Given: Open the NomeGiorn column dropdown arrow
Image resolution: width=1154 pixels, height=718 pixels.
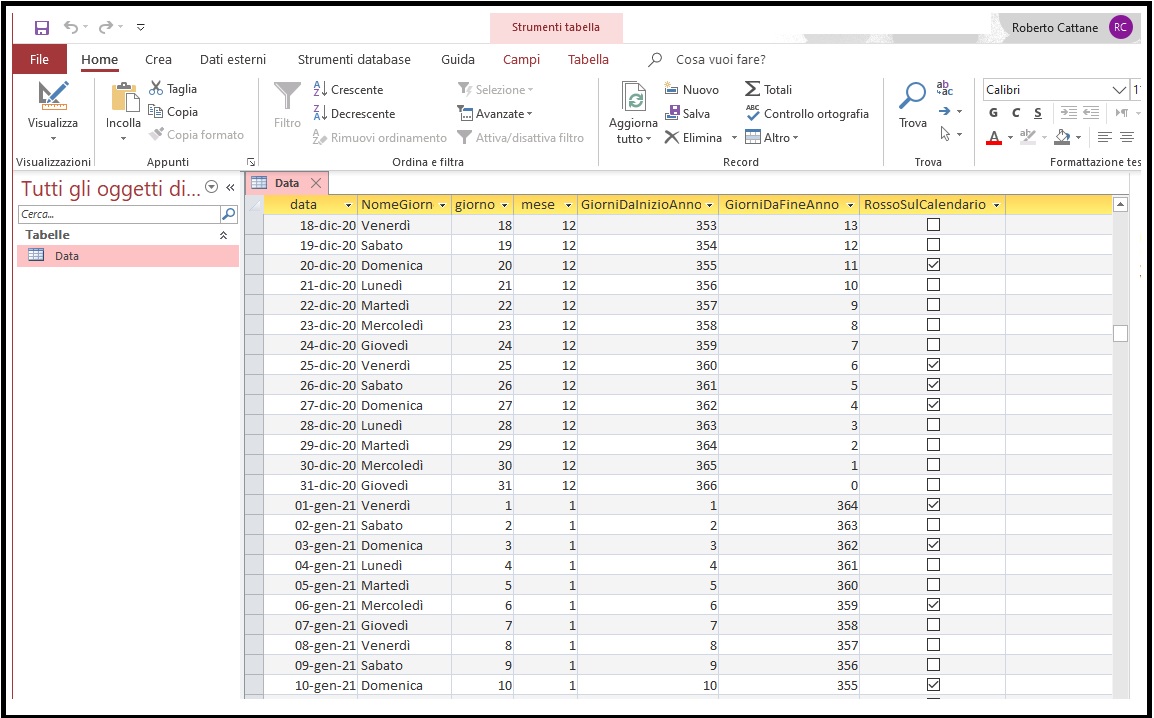Looking at the screenshot, I should coord(442,205).
